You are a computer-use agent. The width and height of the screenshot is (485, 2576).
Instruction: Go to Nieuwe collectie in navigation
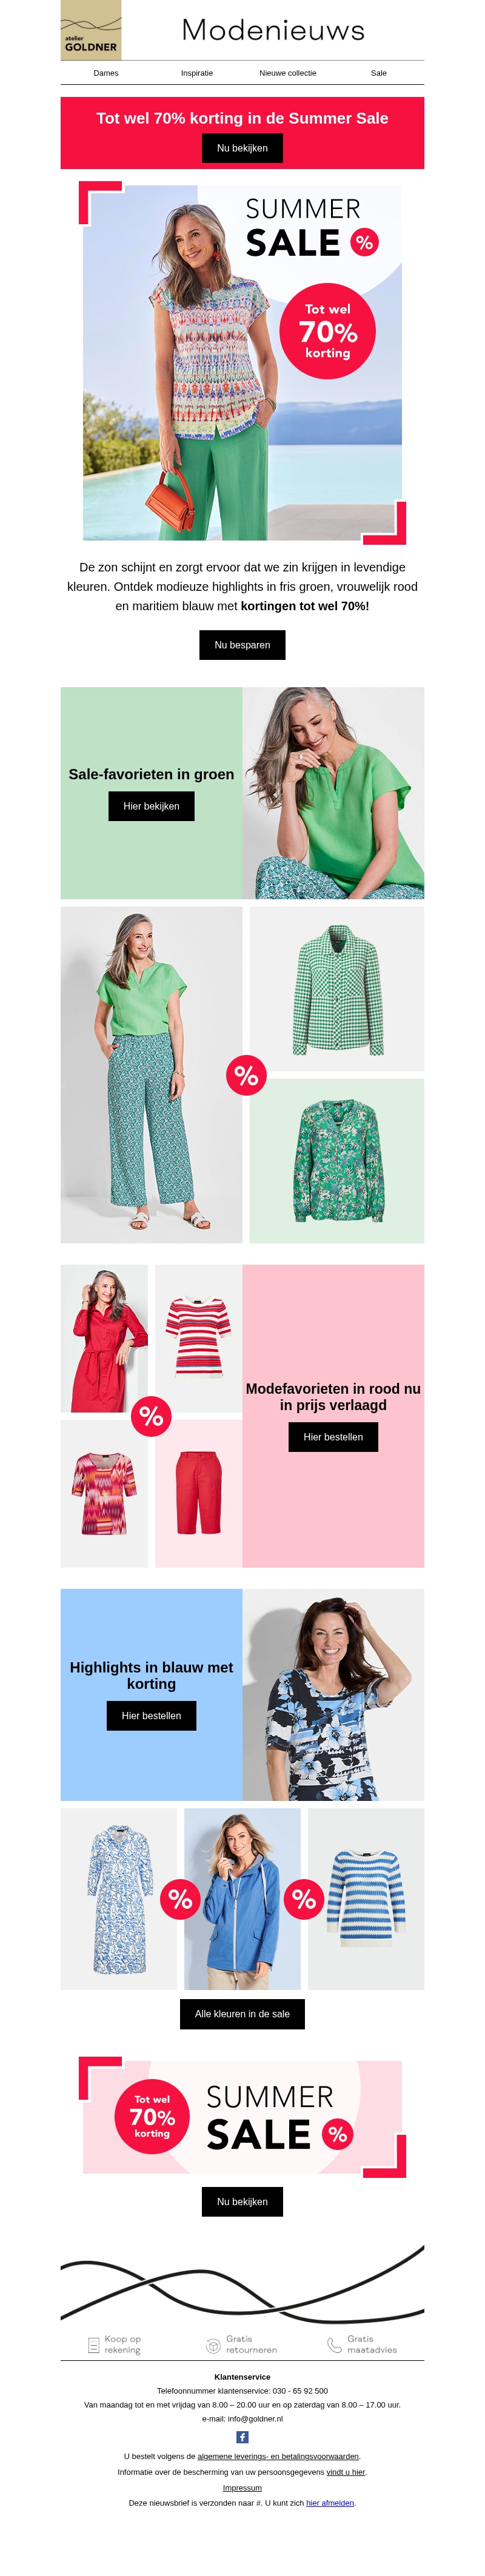[x=288, y=73]
